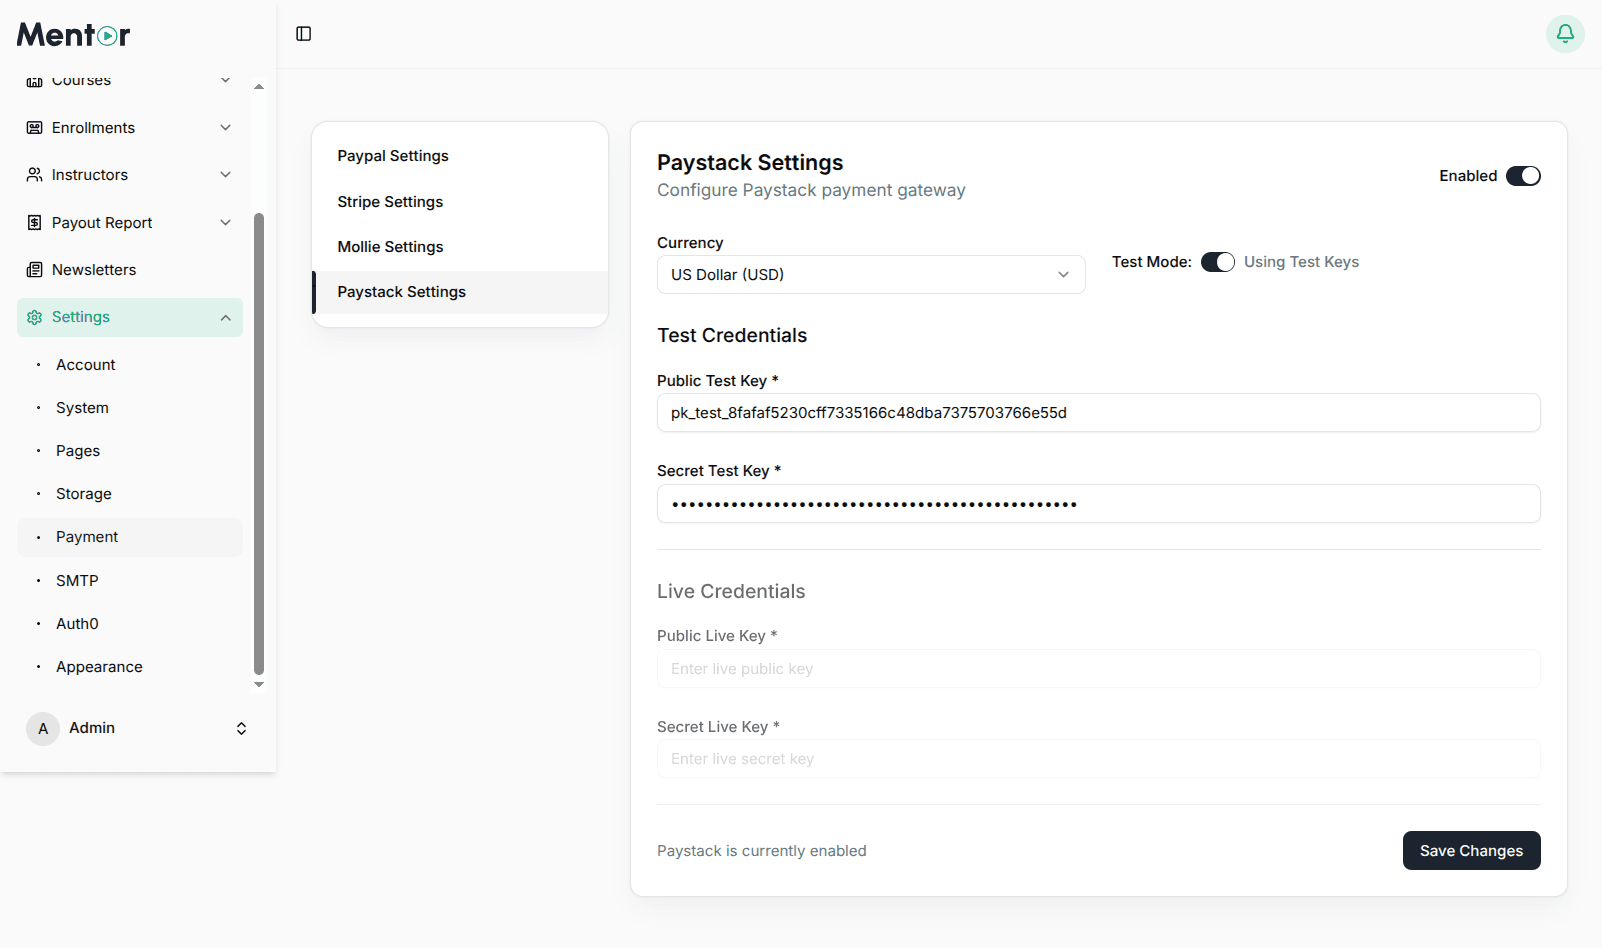
Task: Click the Public Live Key input field
Action: (x=1098, y=668)
